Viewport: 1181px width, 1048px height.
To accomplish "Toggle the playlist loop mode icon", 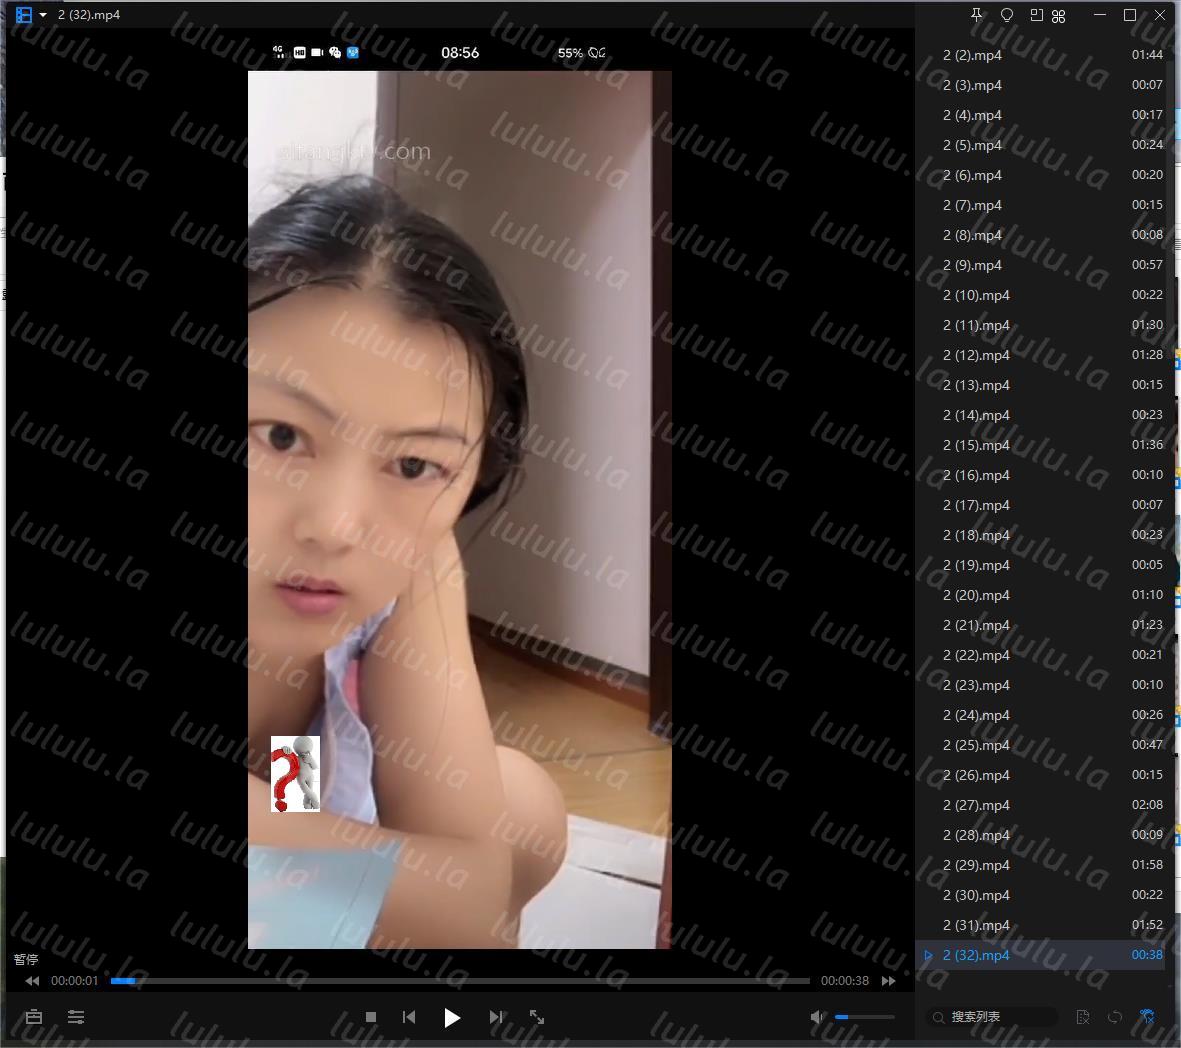I will [1115, 1017].
